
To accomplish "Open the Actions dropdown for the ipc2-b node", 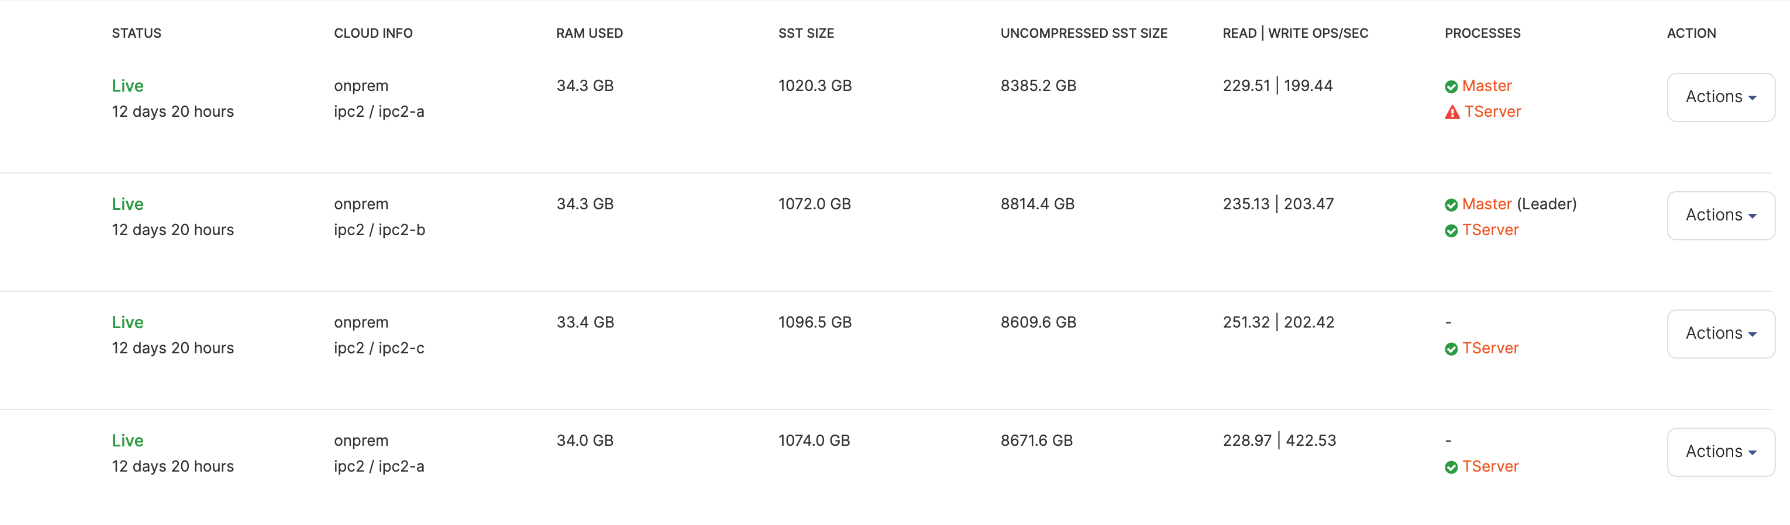I will pyautogui.click(x=1721, y=215).
